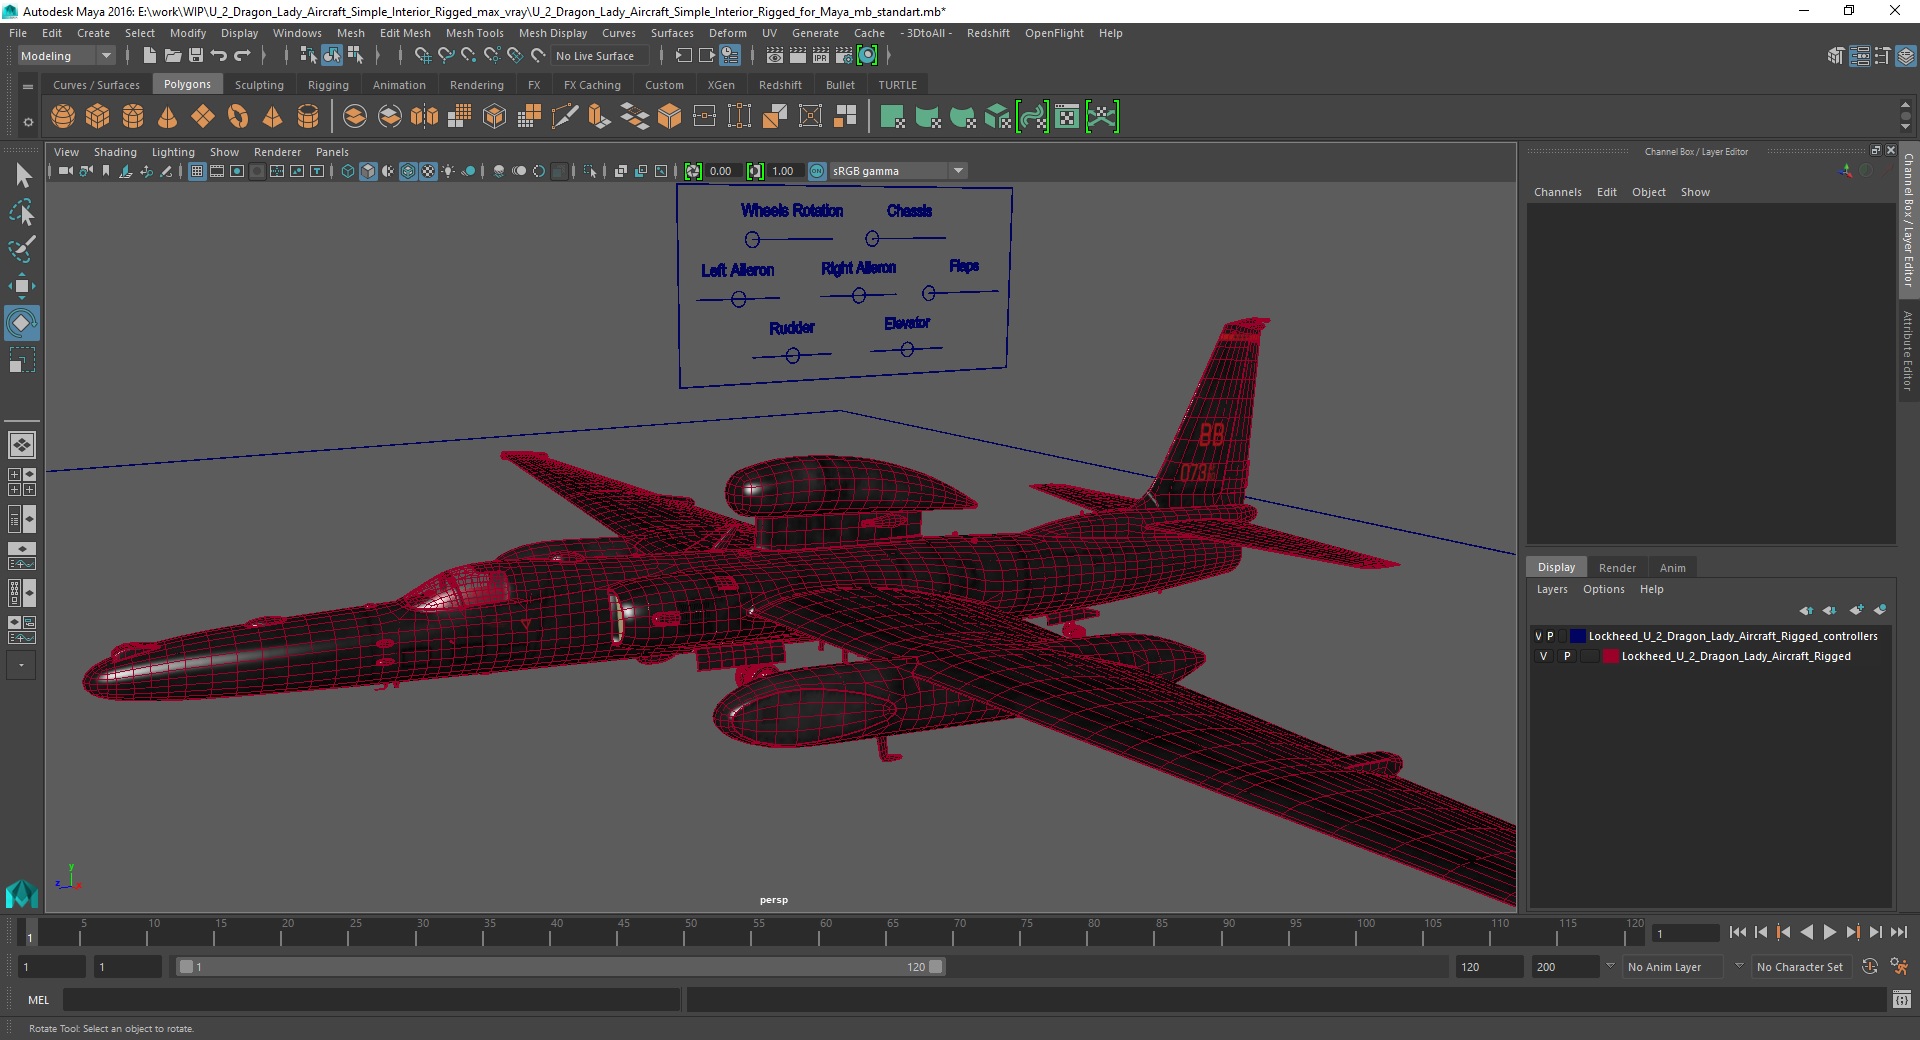Open the No Character Set dropdown
Screen dimensions: 1920x1040
(1802, 967)
